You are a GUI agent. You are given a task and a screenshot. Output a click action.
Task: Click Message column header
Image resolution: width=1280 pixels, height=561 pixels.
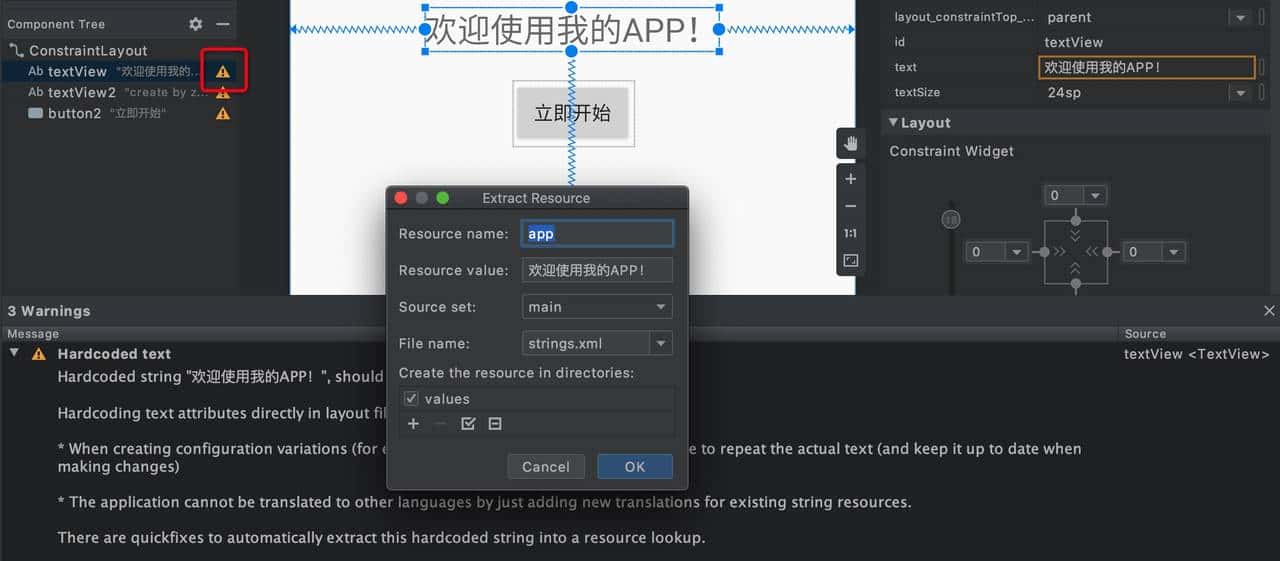(33, 334)
